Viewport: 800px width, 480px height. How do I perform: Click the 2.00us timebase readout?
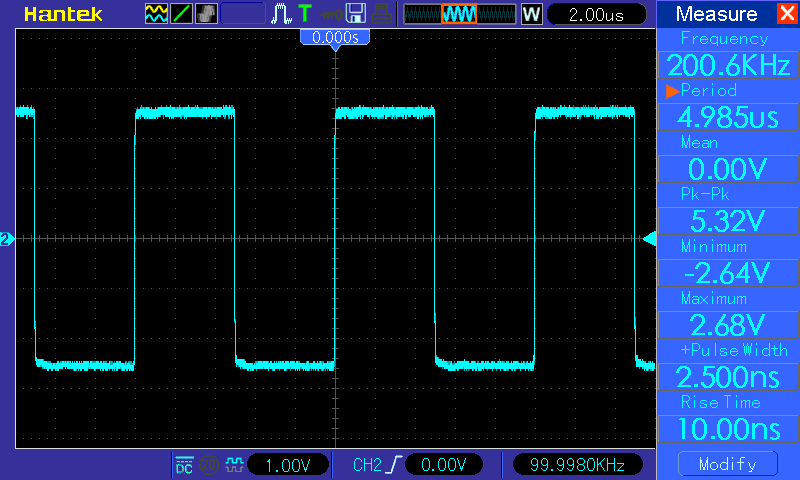click(x=596, y=14)
